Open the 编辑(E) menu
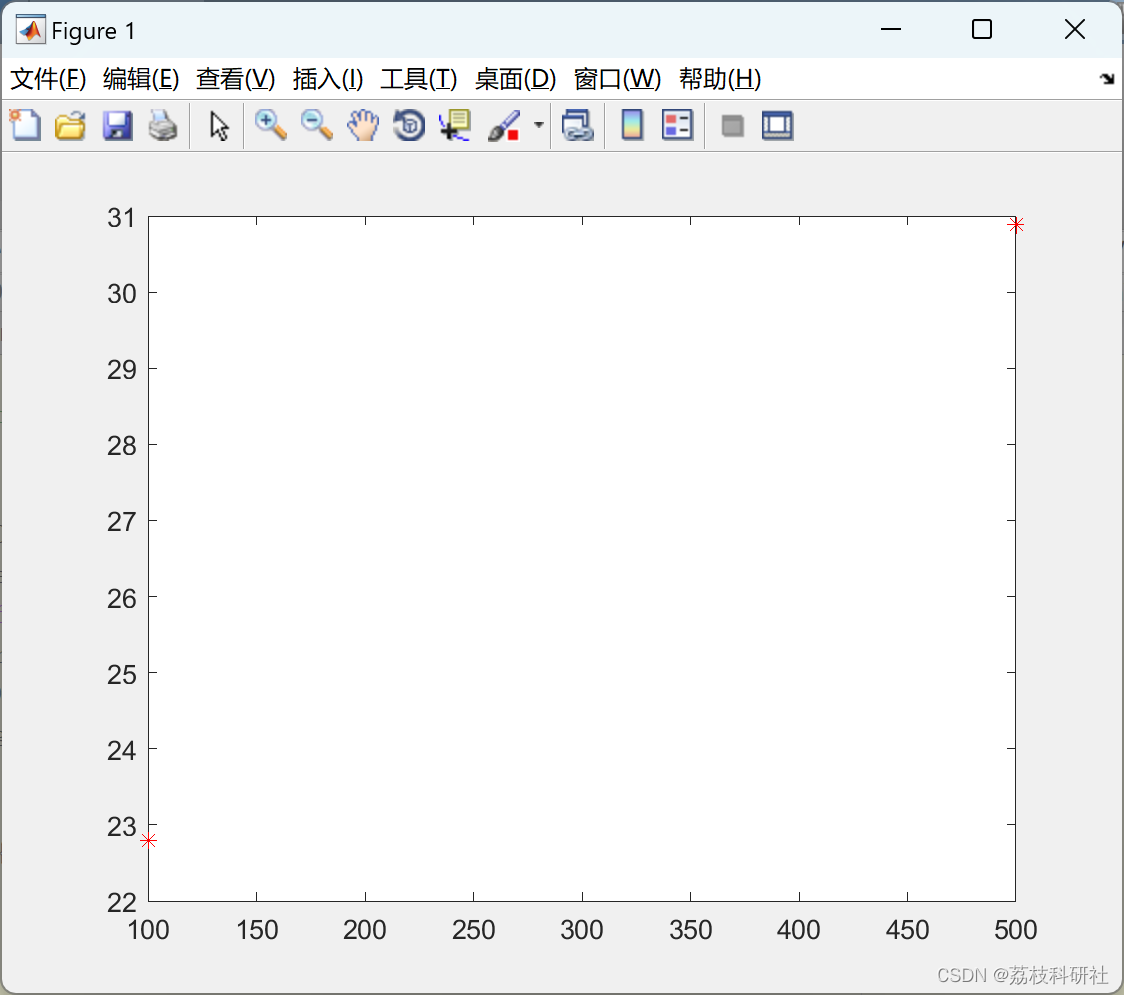Image resolution: width=1124 pixels, height=995 pixels. click(140, 79)
